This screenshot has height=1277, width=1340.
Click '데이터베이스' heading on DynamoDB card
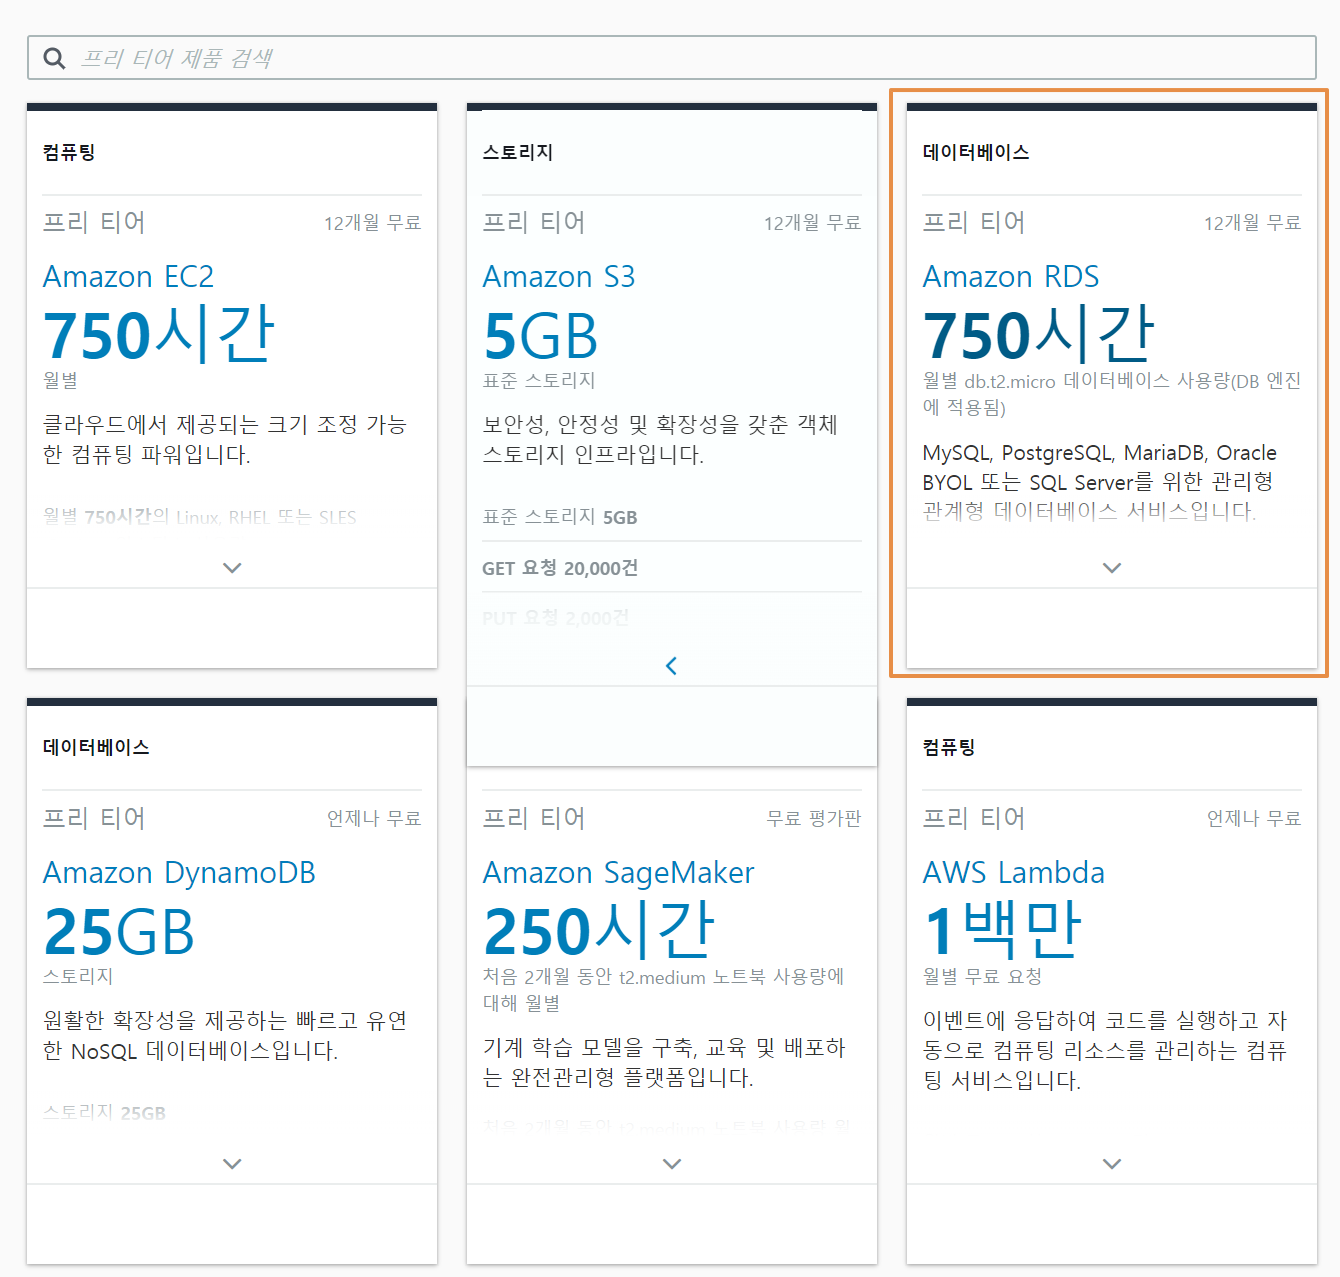(96, 748)
